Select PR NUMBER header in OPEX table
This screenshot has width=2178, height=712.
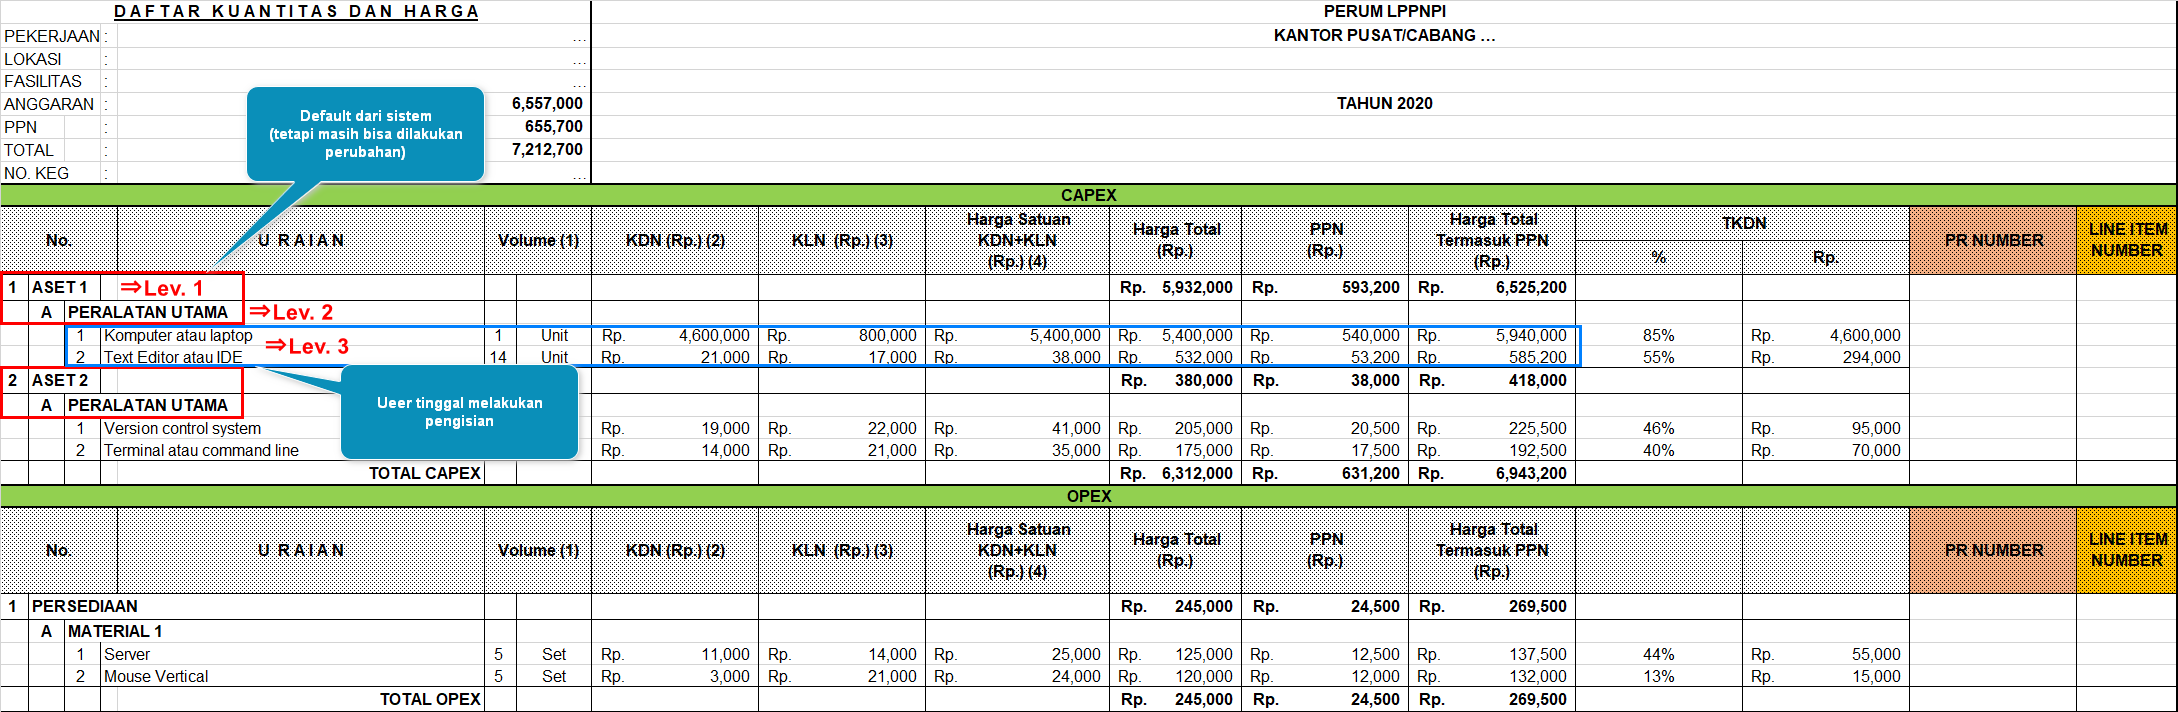point(1993,550)
